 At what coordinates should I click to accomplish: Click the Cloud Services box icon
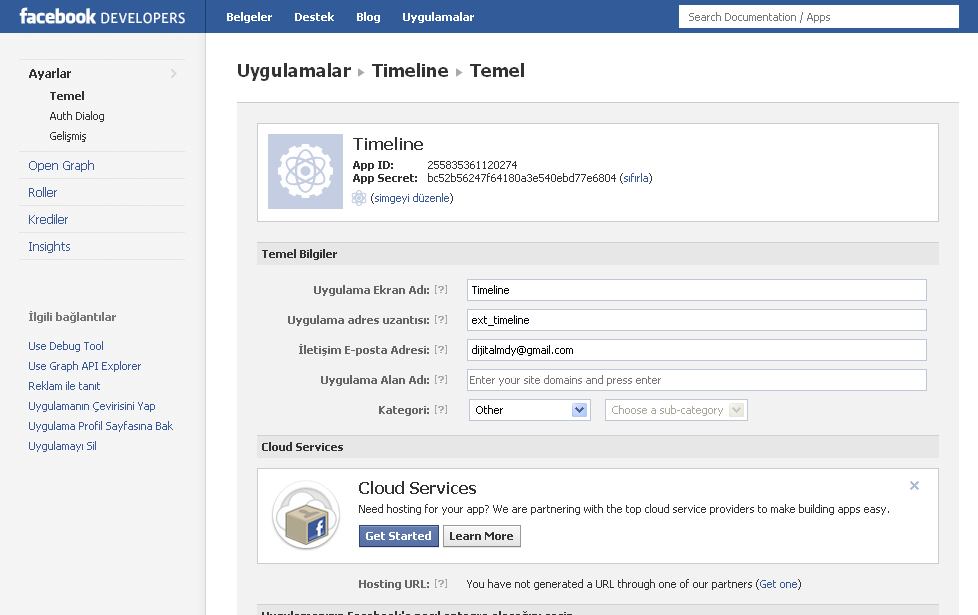306,515
